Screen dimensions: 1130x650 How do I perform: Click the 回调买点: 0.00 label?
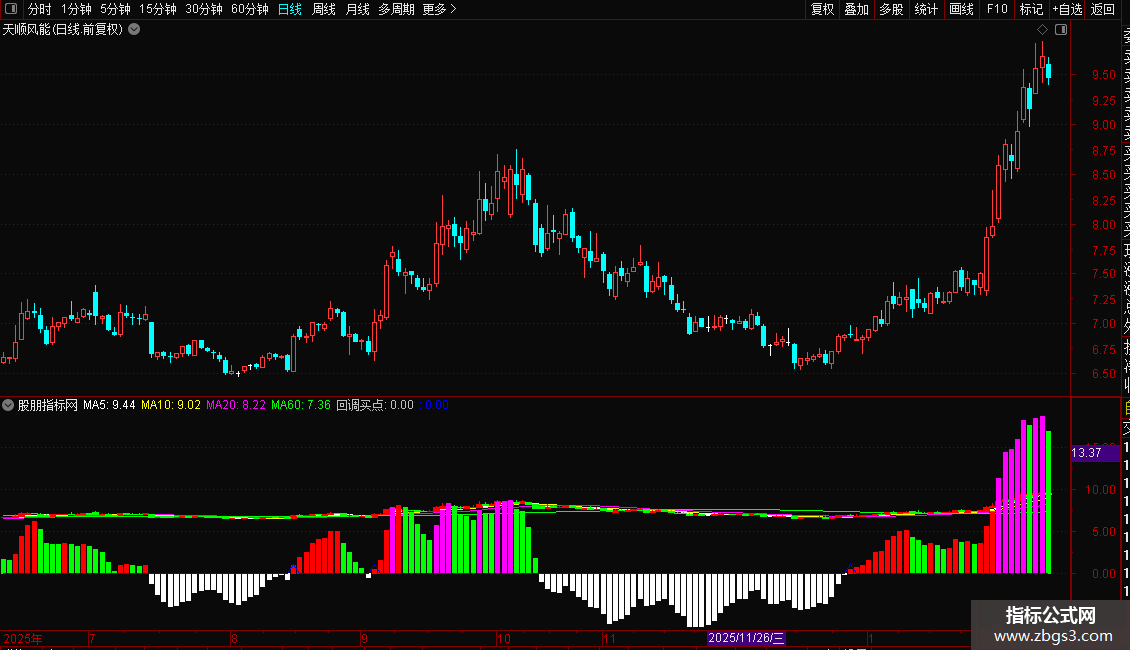pos(375,405)
